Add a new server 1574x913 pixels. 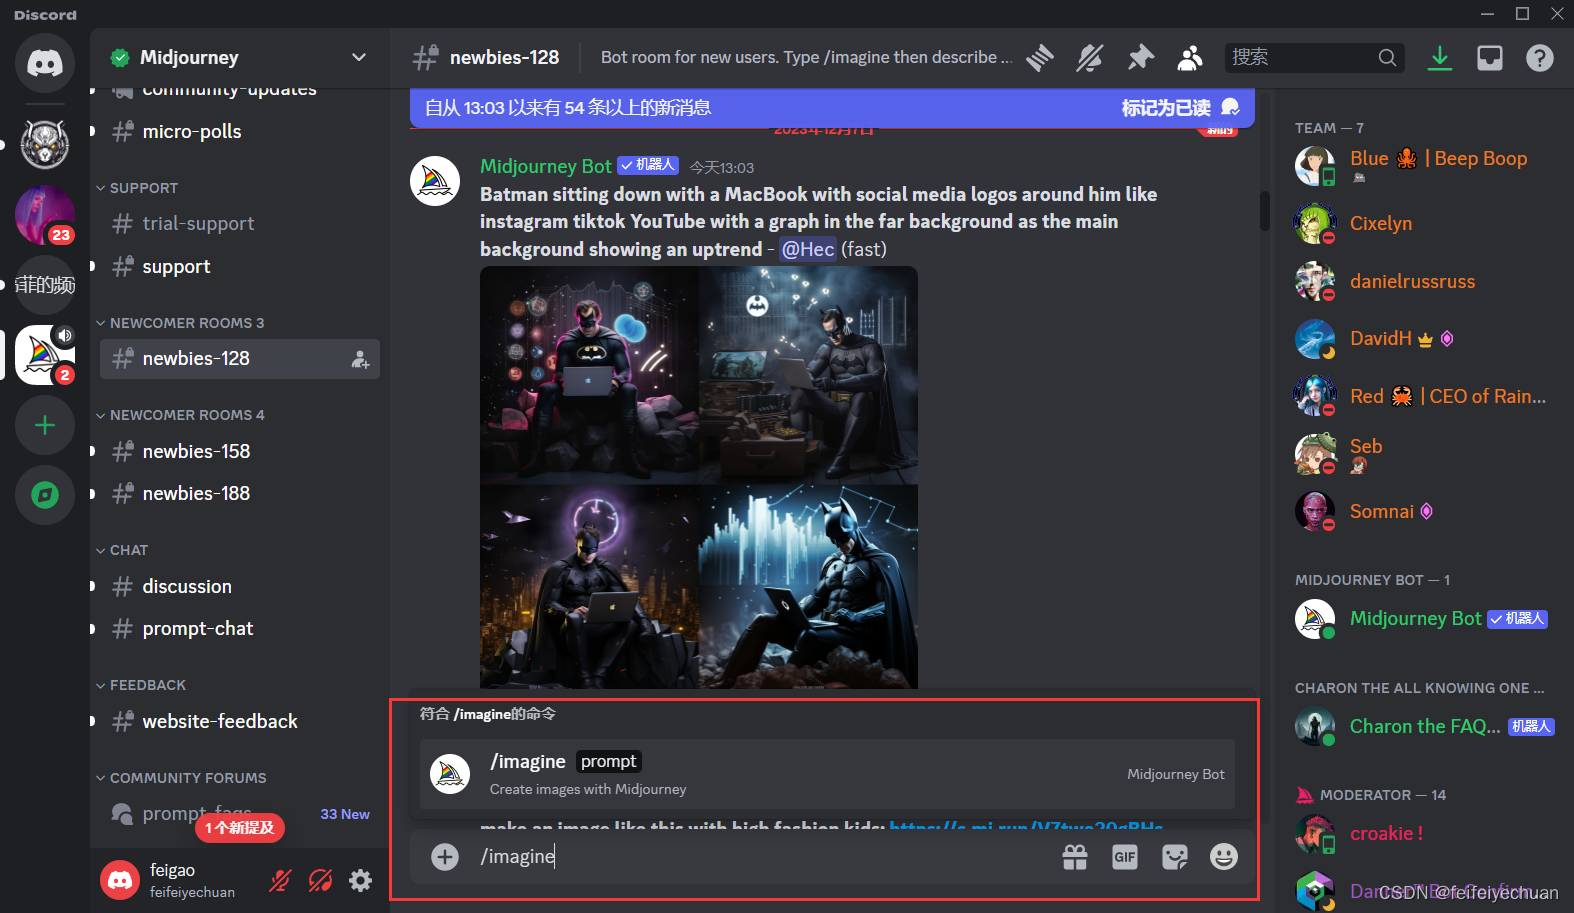click(x=45, y=425)
